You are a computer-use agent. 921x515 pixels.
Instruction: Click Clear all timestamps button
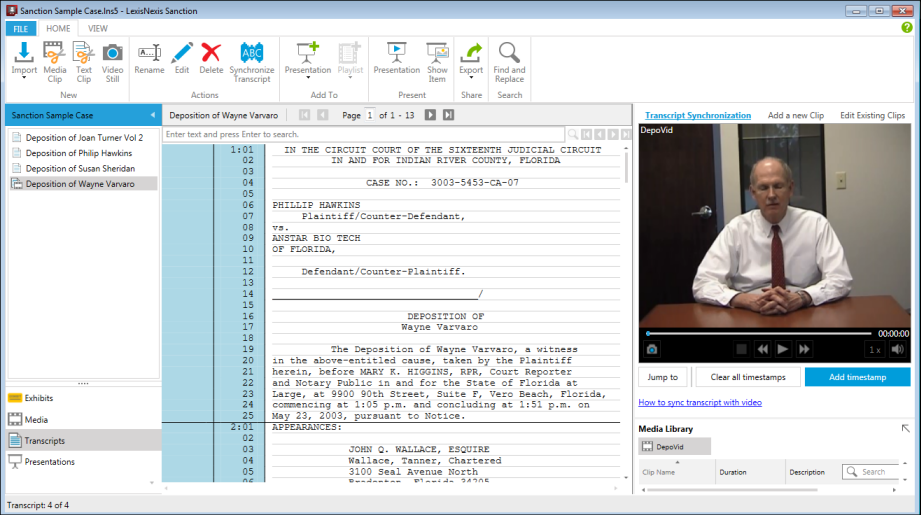[748, 377]
